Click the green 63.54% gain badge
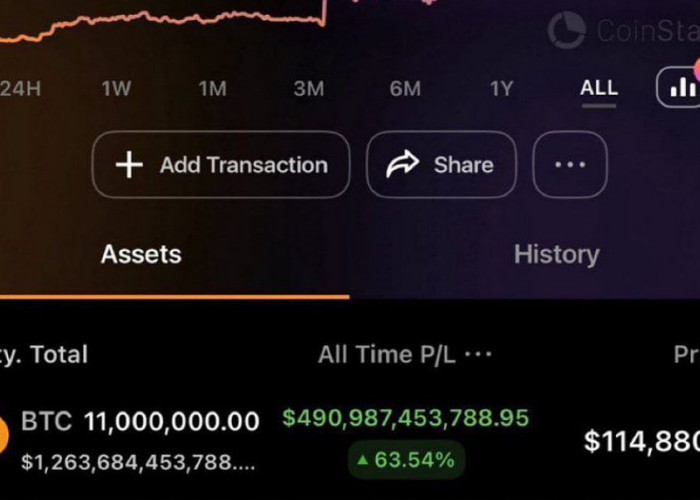 407,460
